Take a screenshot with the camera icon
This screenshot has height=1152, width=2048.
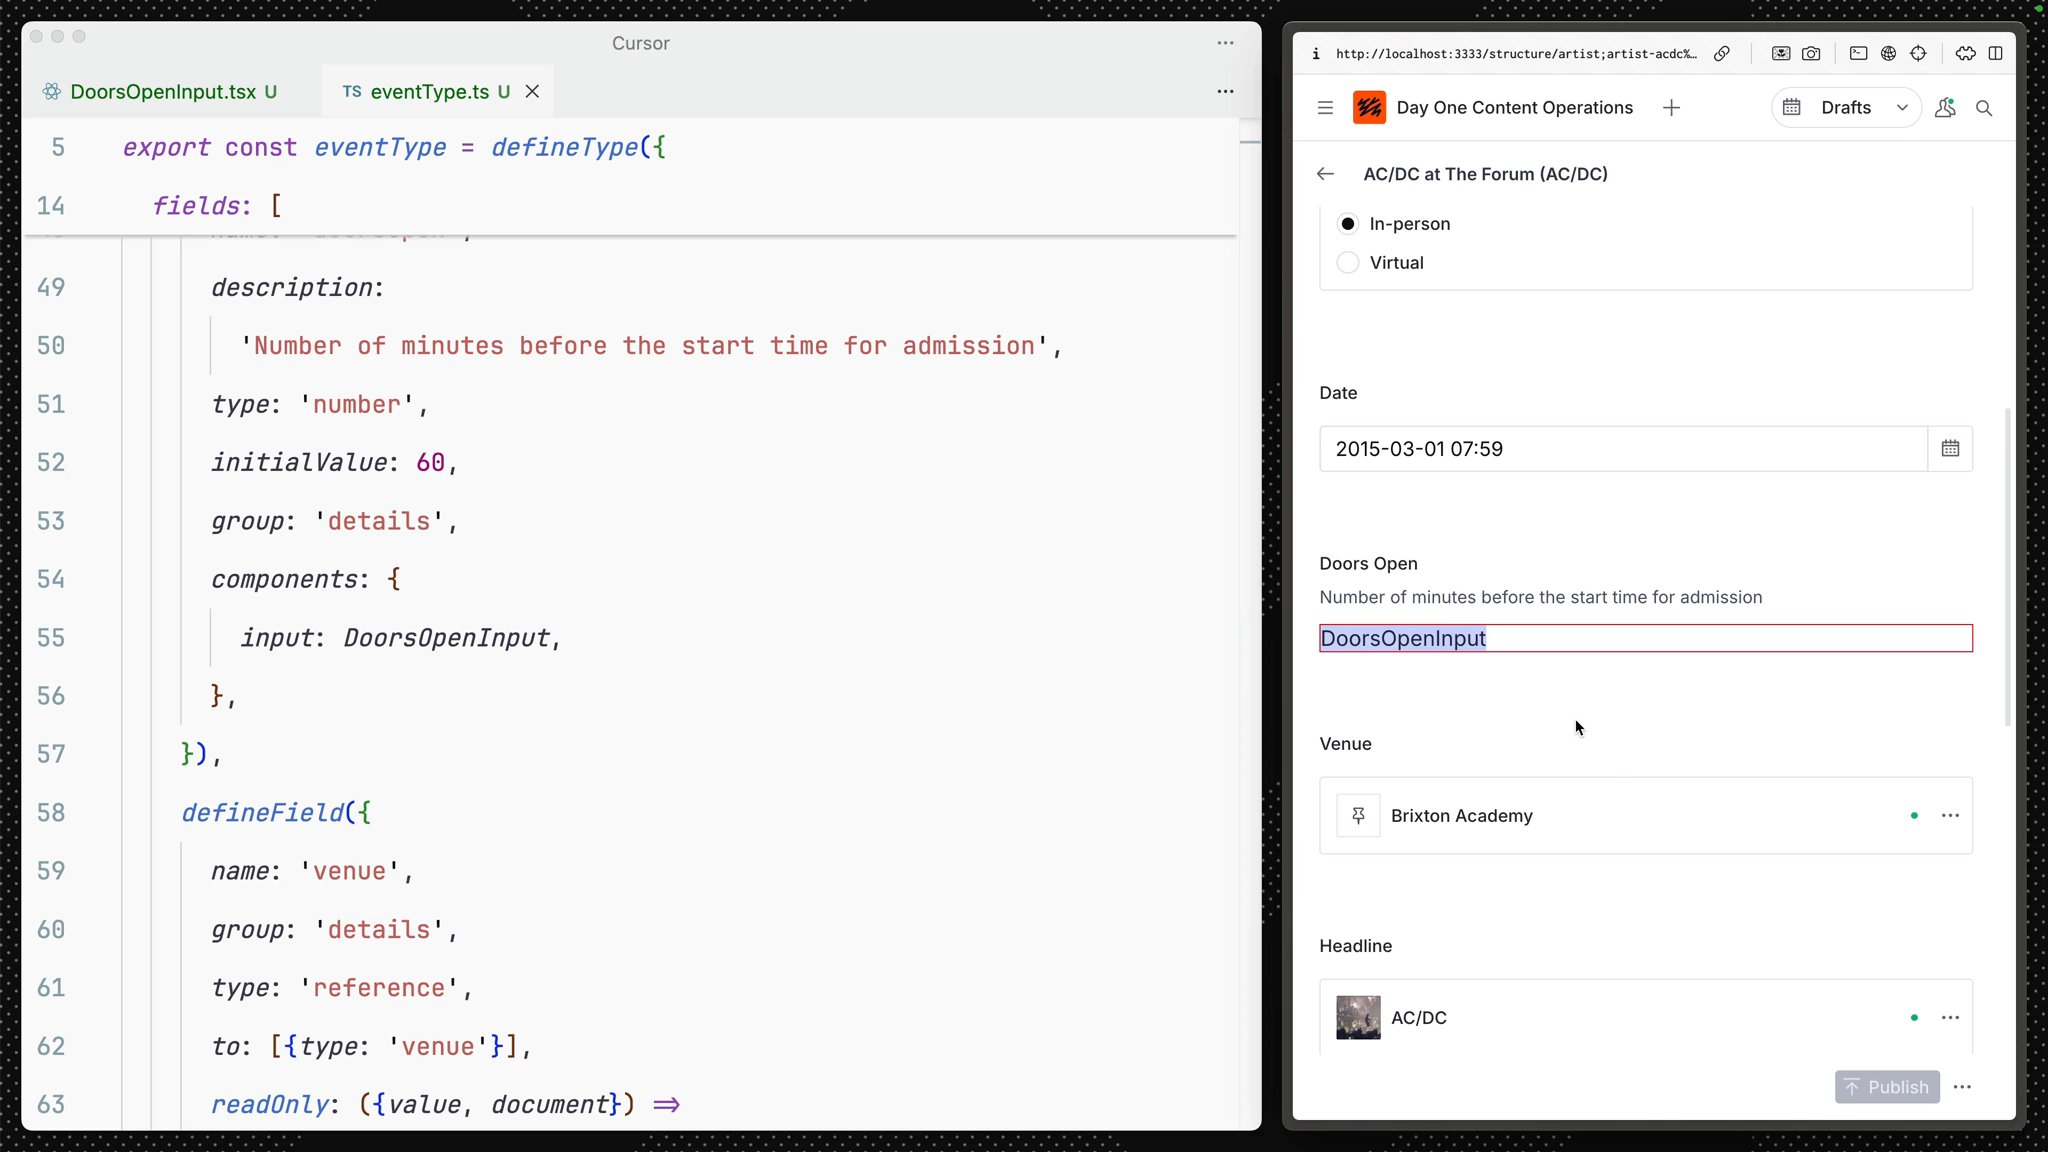coord(1811,54)
